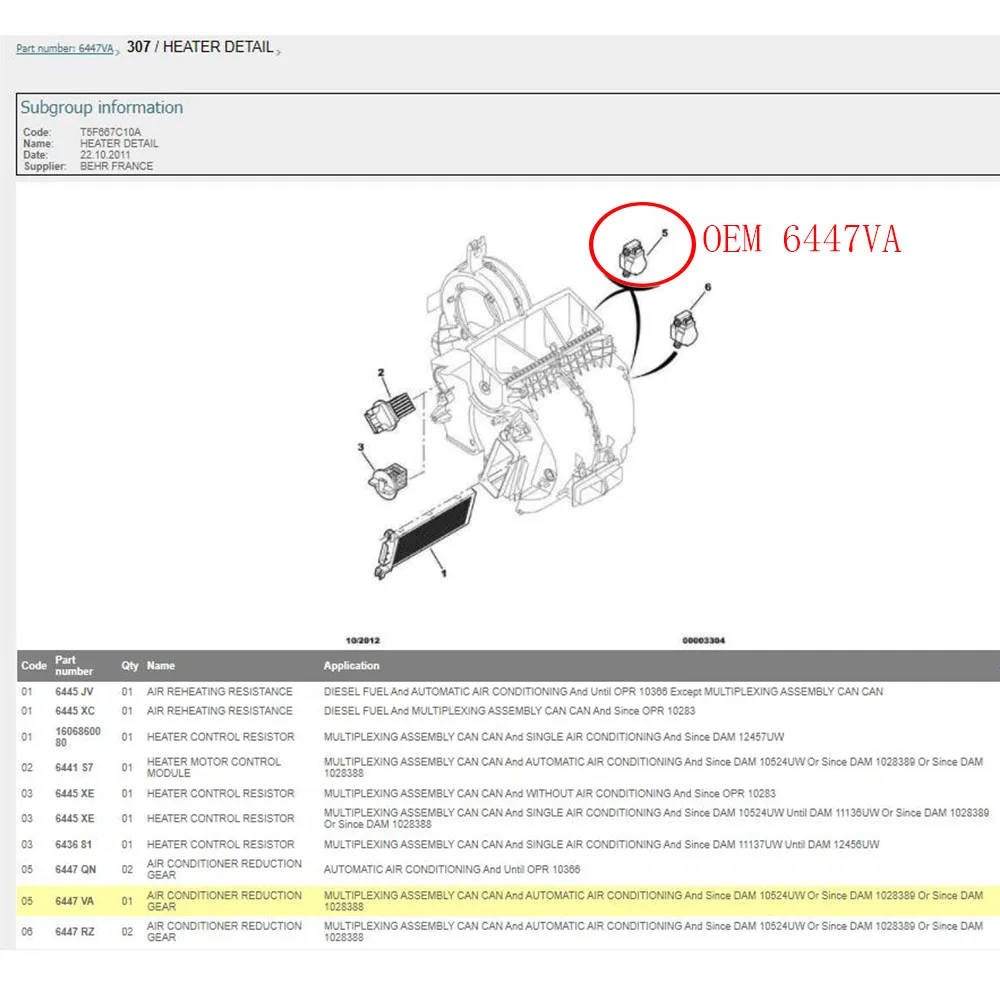The image size is (1000, 1000).
Task: Click the 'Application' column header
Action: [351, 665]
